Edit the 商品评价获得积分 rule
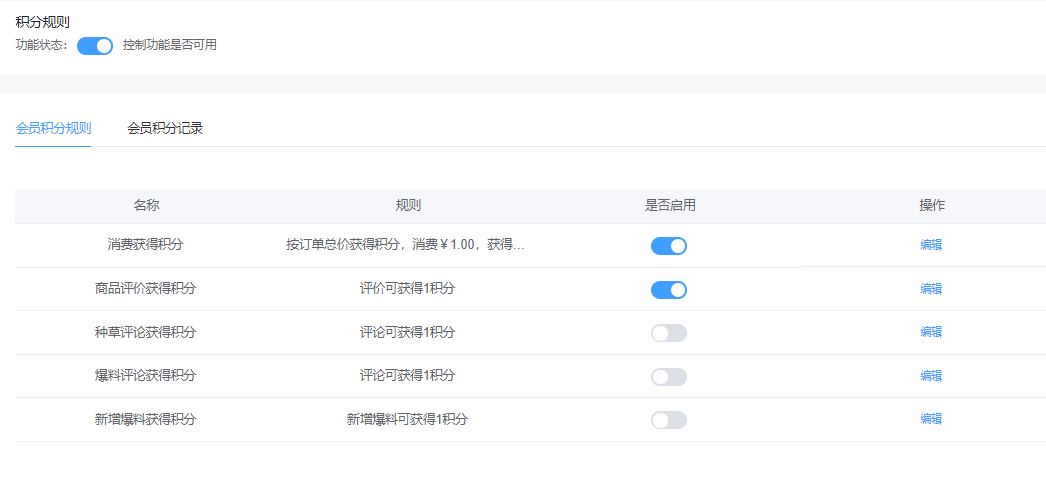Image resolution: width=1046 pixels, height=482 pixels. coord(931,289)
